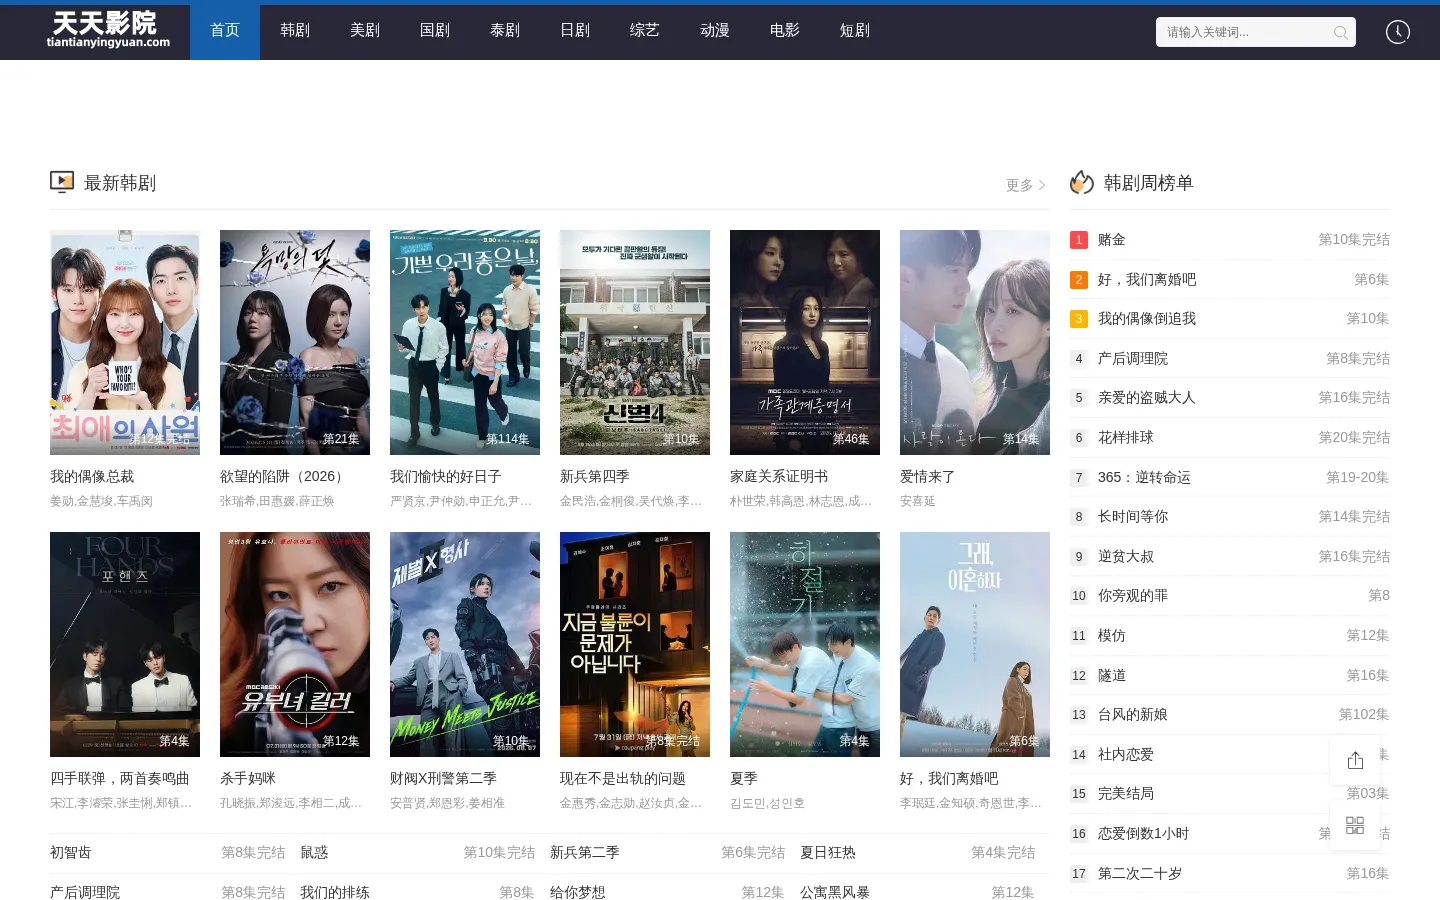Open the 短剧 navigation item
Image resolution: width=1440 pixels, height=900 pixels.
(x=855, y=31)
